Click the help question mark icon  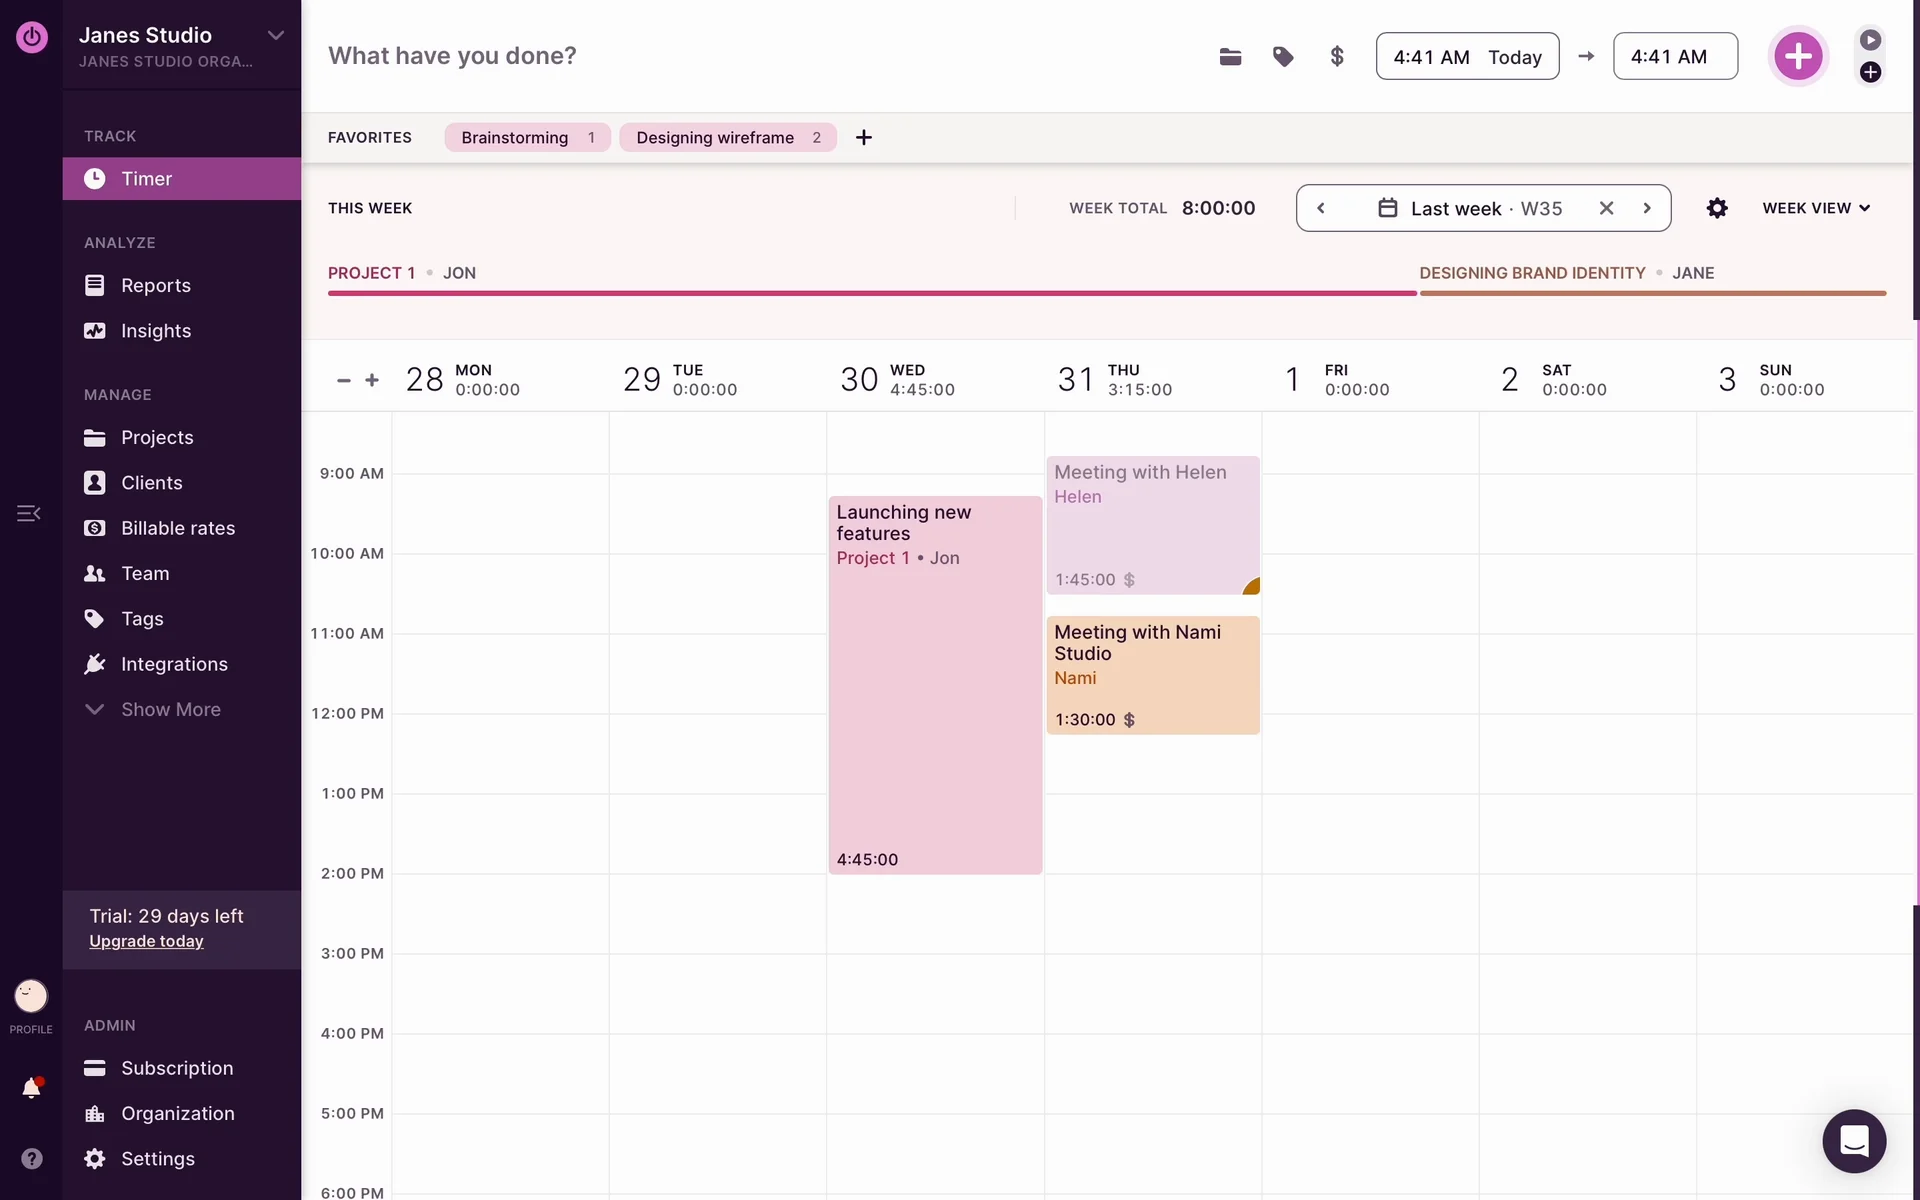point(31,1158)
